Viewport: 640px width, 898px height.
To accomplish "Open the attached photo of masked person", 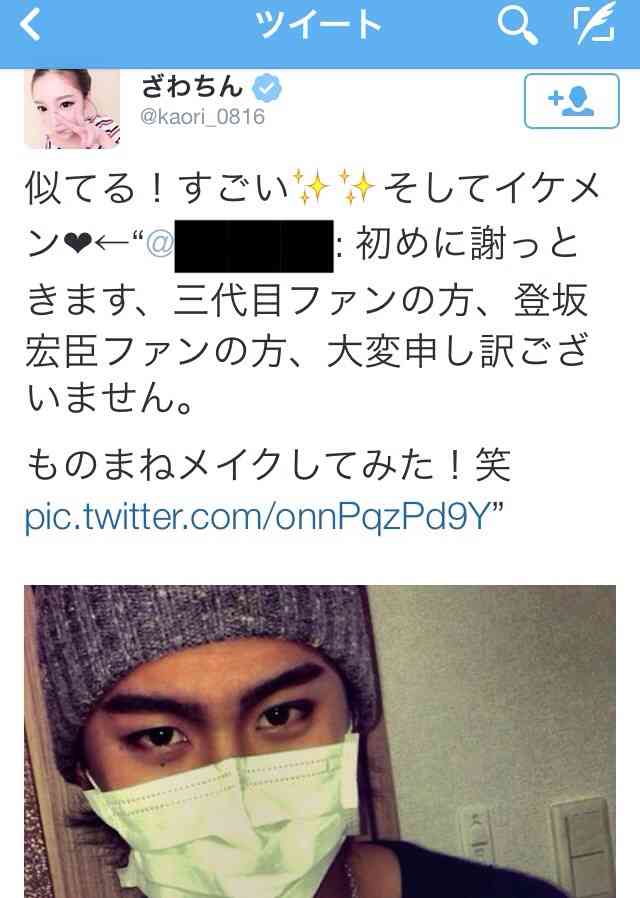I will [x=320, y=741].
